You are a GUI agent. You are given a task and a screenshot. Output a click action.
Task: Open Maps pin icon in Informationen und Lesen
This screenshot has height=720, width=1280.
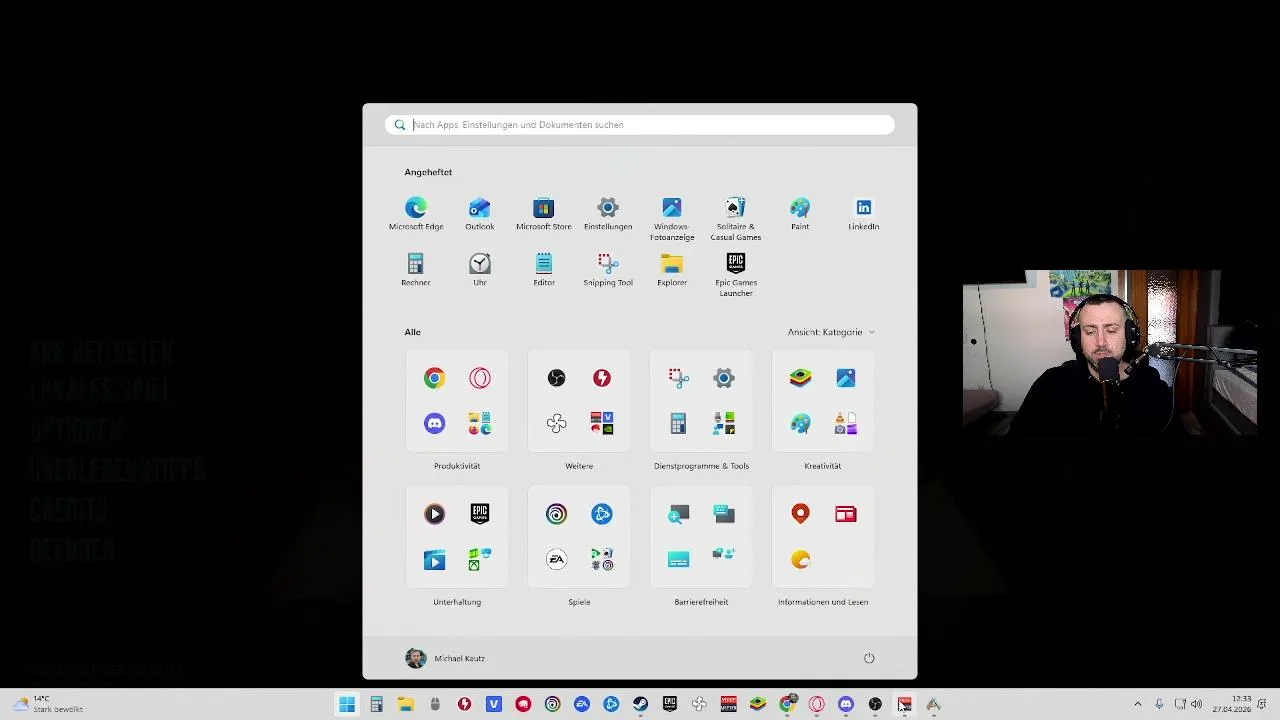click(x=800, y=514)
